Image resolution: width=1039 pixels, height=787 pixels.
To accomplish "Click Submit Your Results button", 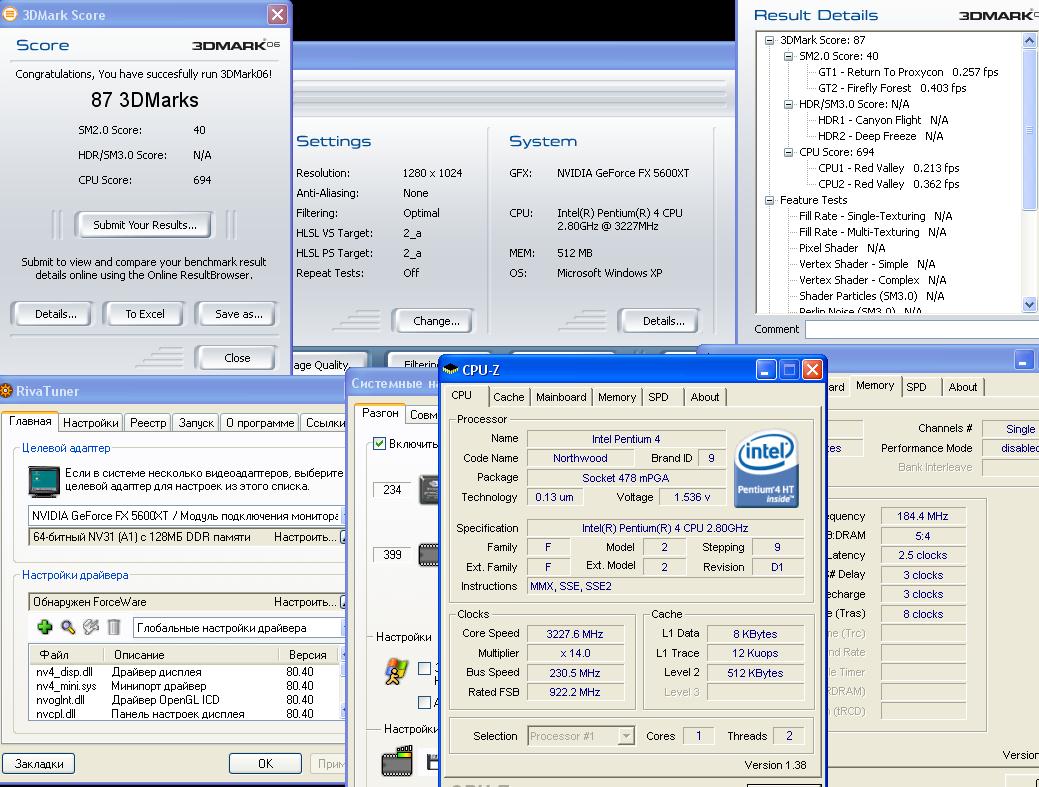I will click(144, 225).
